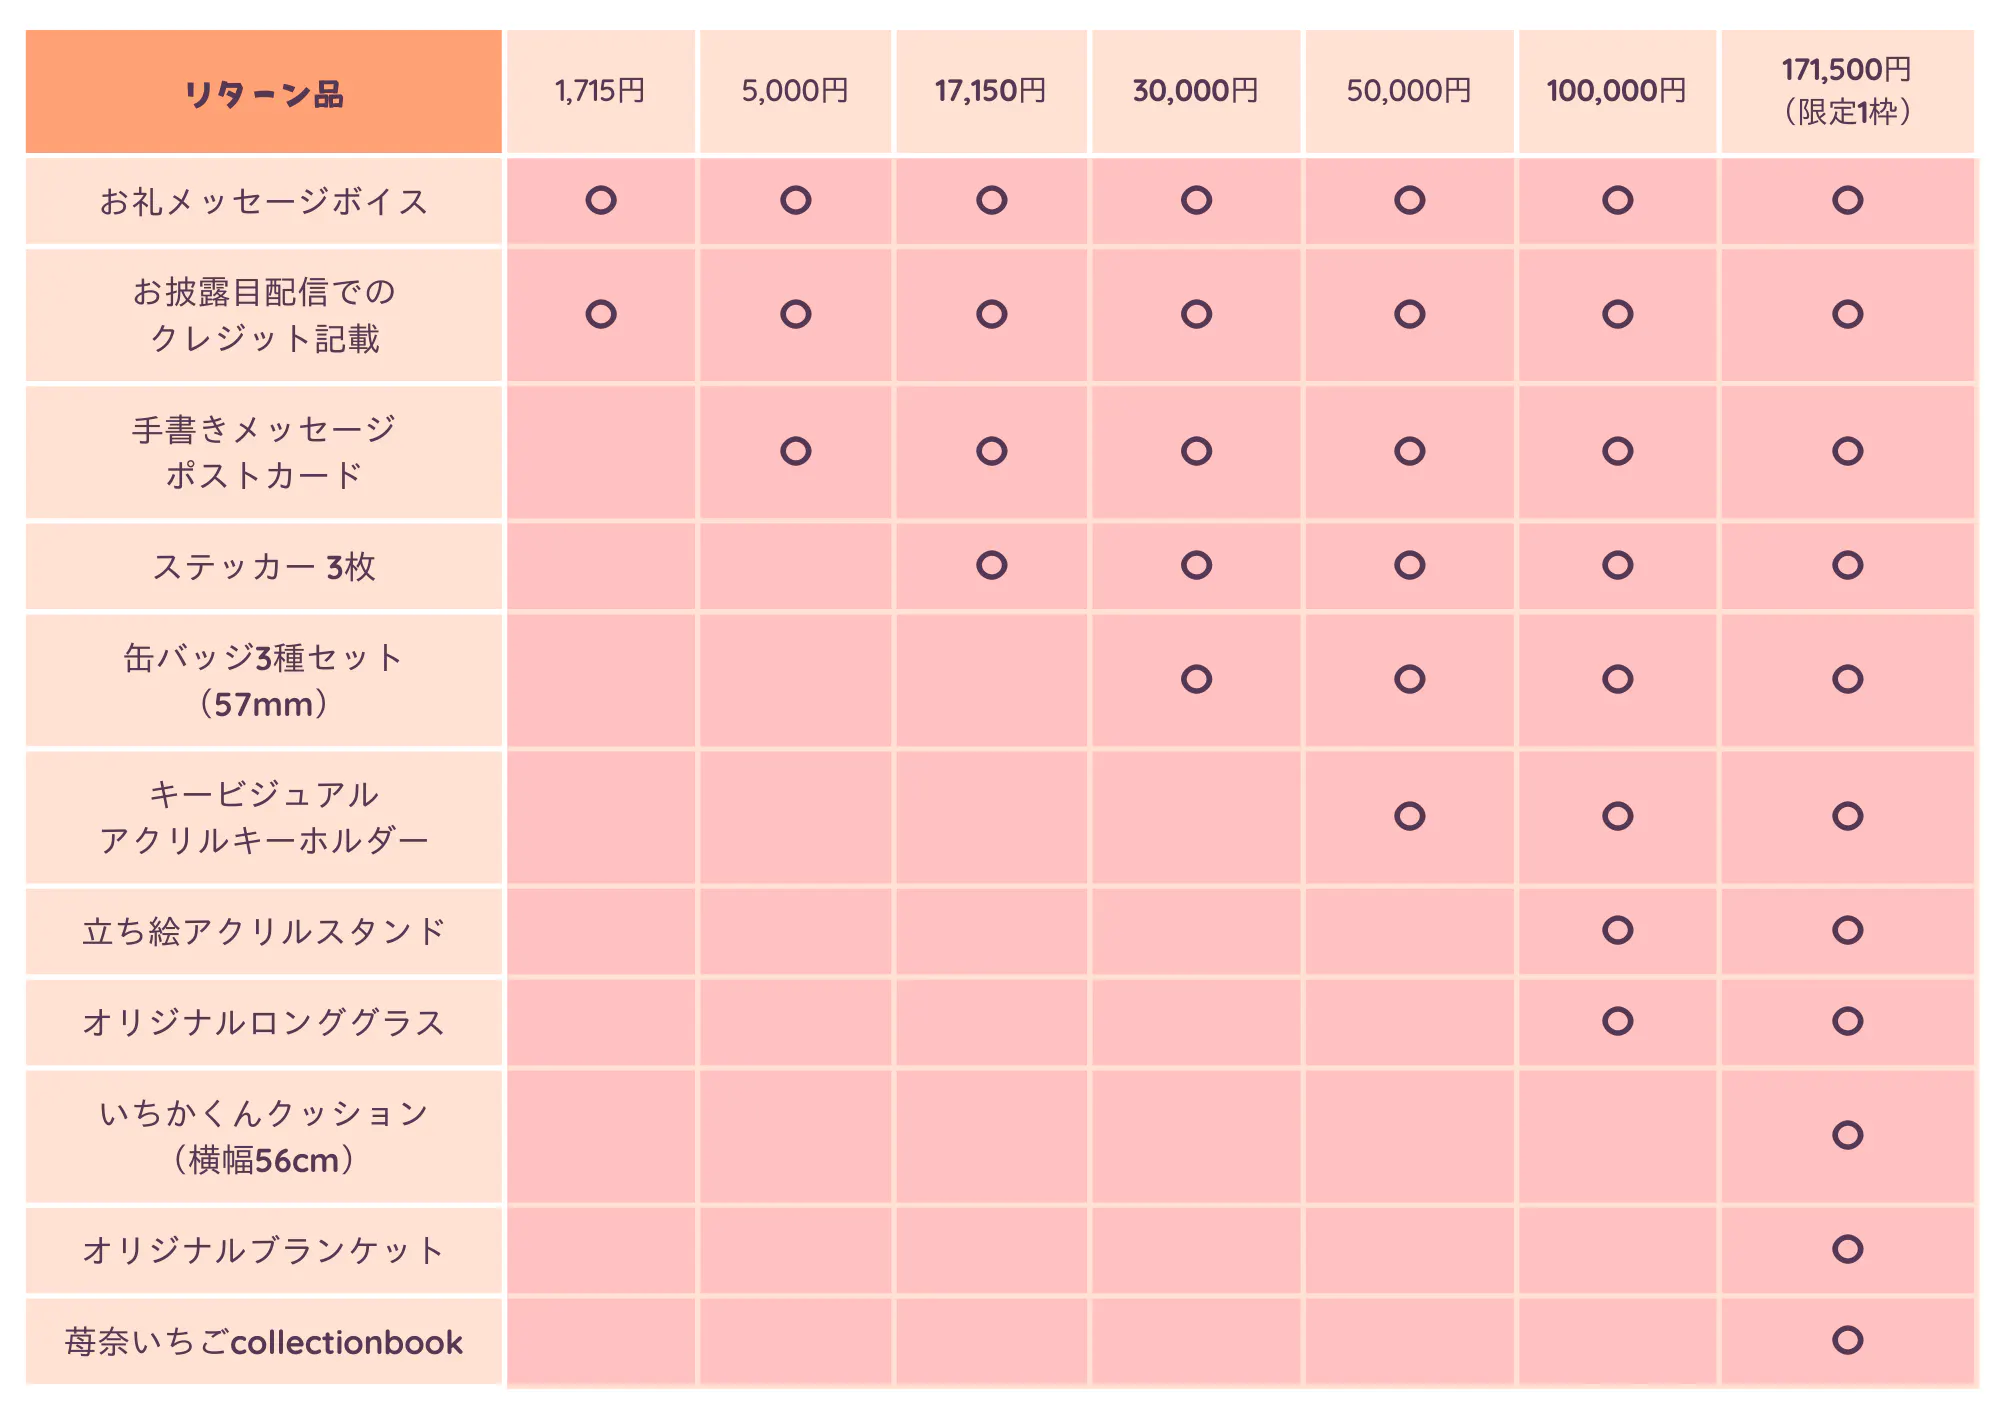Select the リターン品 header cell
Screen dimensions: 2000x1414
coord(264,93)
